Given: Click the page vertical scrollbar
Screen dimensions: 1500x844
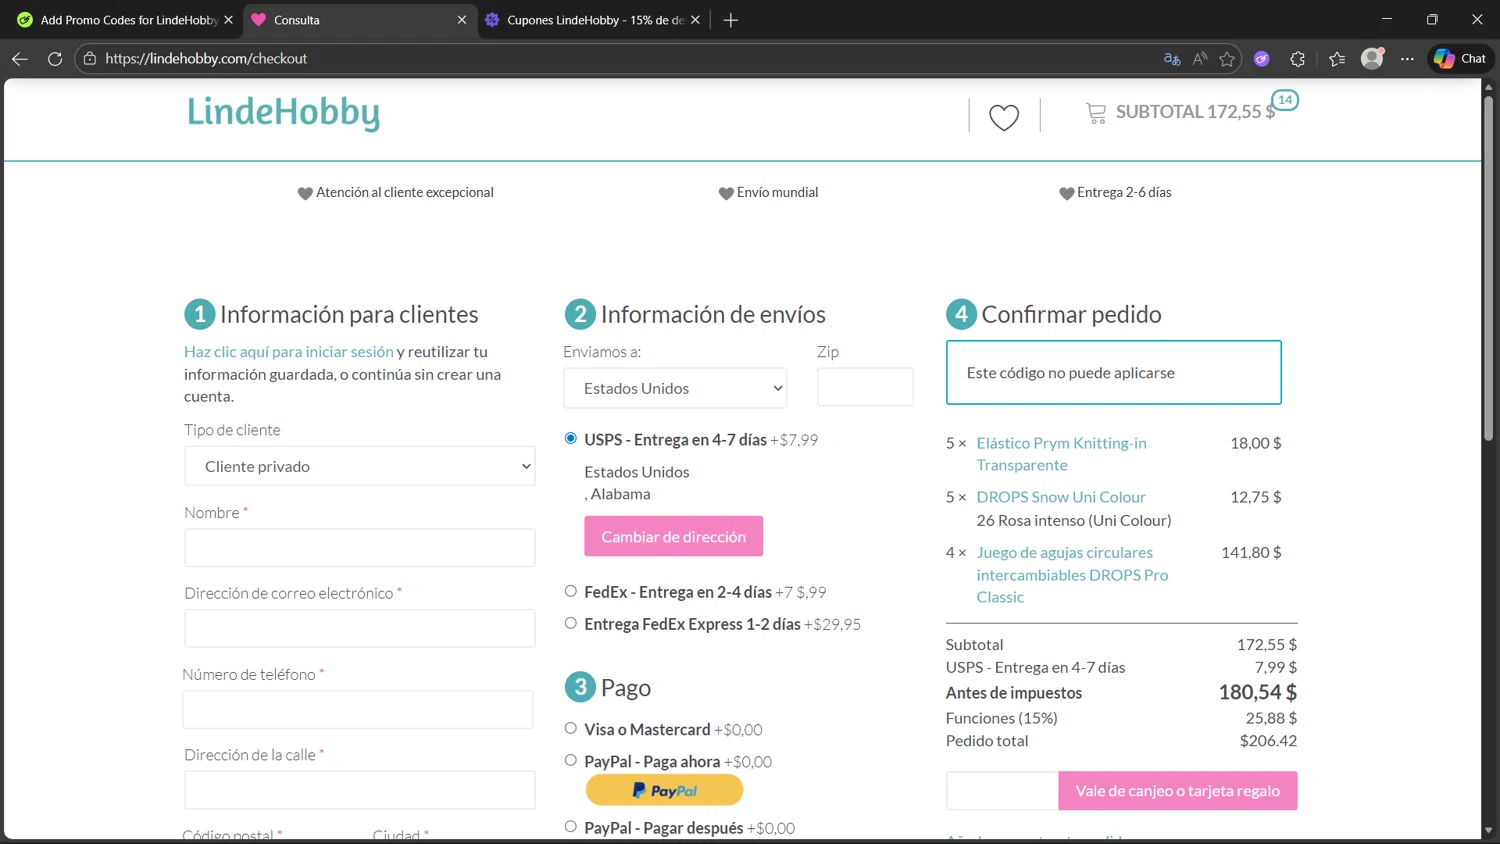Looking at the screenshot, I should pyautogui.click(x=1488, y=267).
